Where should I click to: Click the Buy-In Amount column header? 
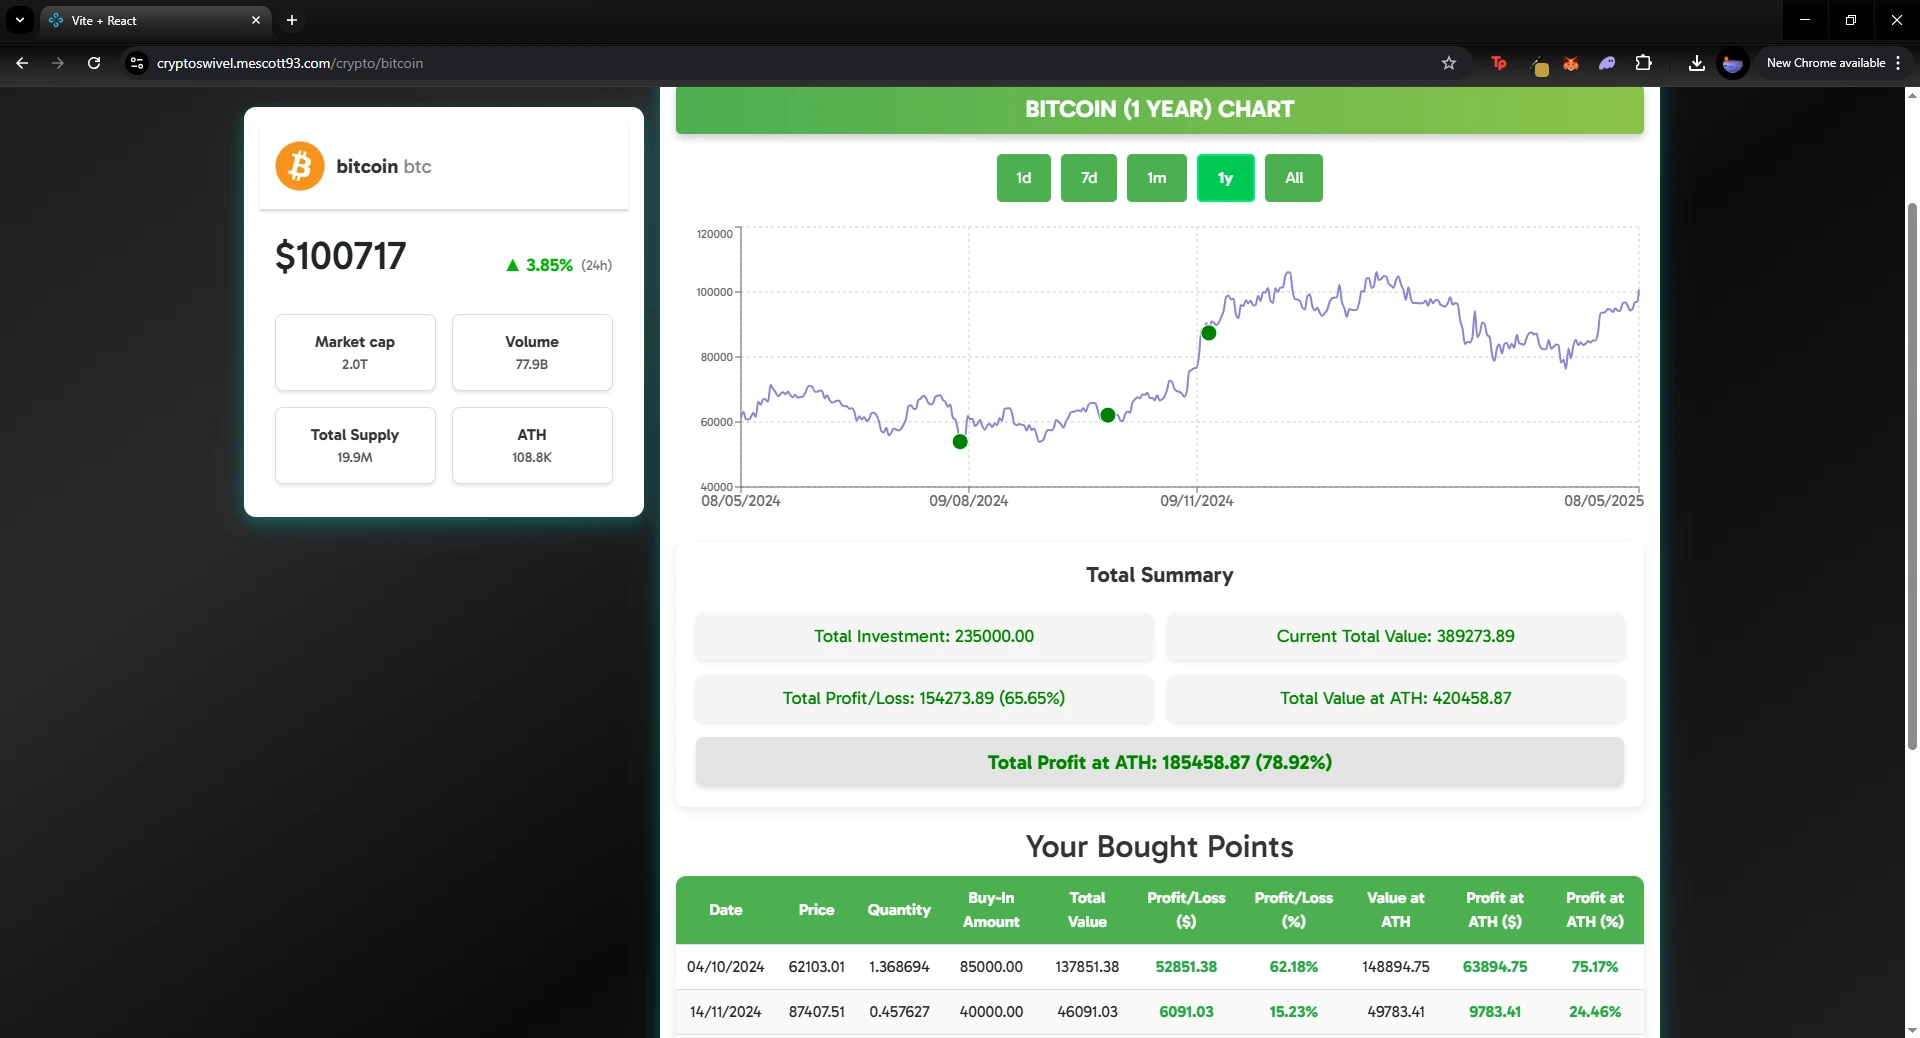991,910
